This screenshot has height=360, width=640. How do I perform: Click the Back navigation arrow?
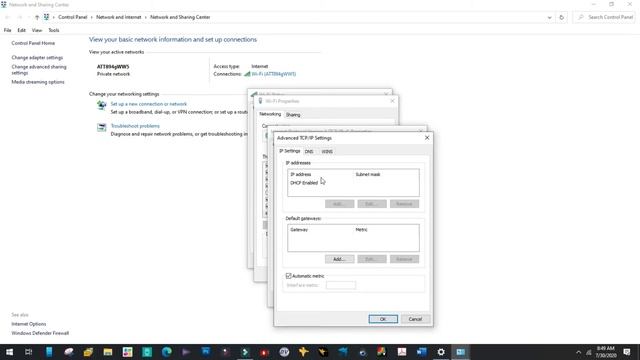7,17
